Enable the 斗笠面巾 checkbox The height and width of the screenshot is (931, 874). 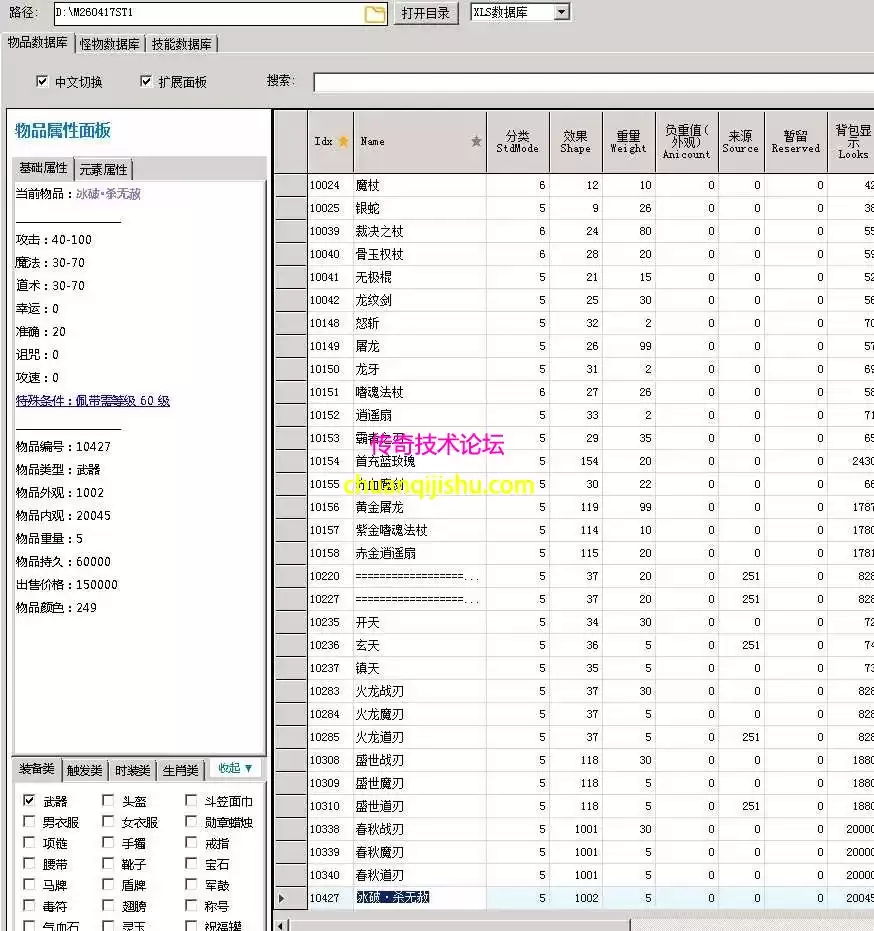(191, 800)
